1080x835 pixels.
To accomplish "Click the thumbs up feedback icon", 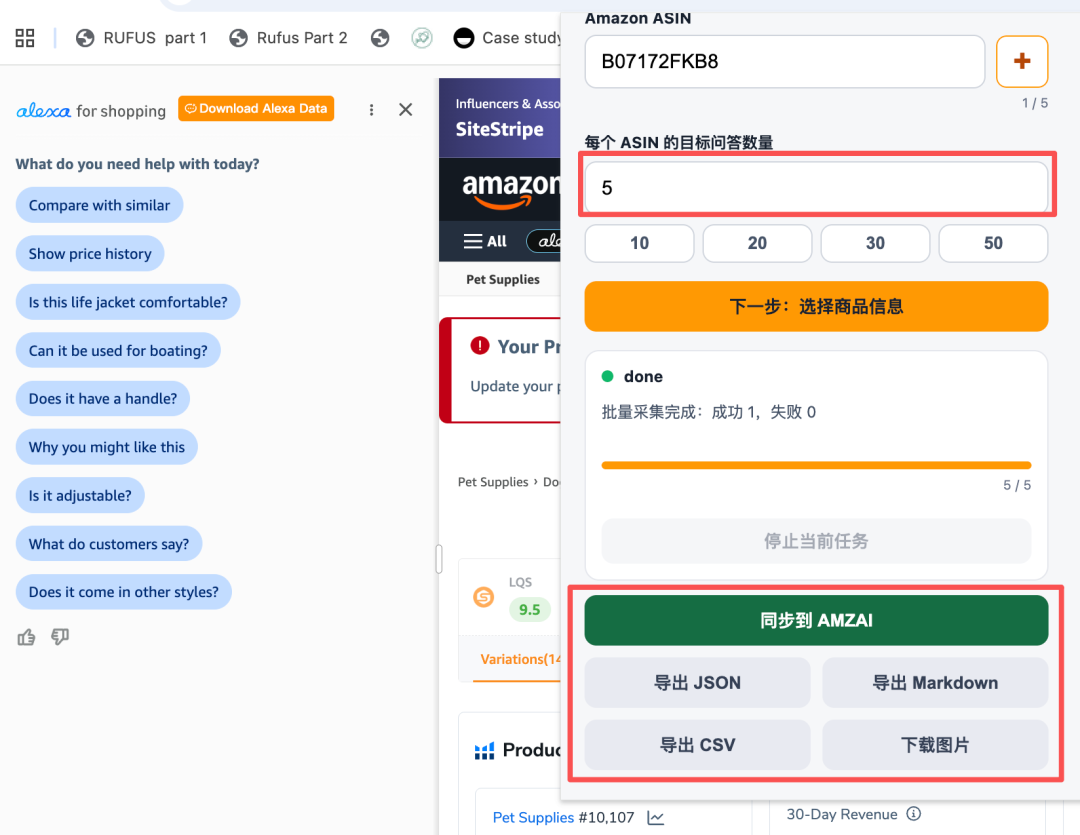I will 26,637.
